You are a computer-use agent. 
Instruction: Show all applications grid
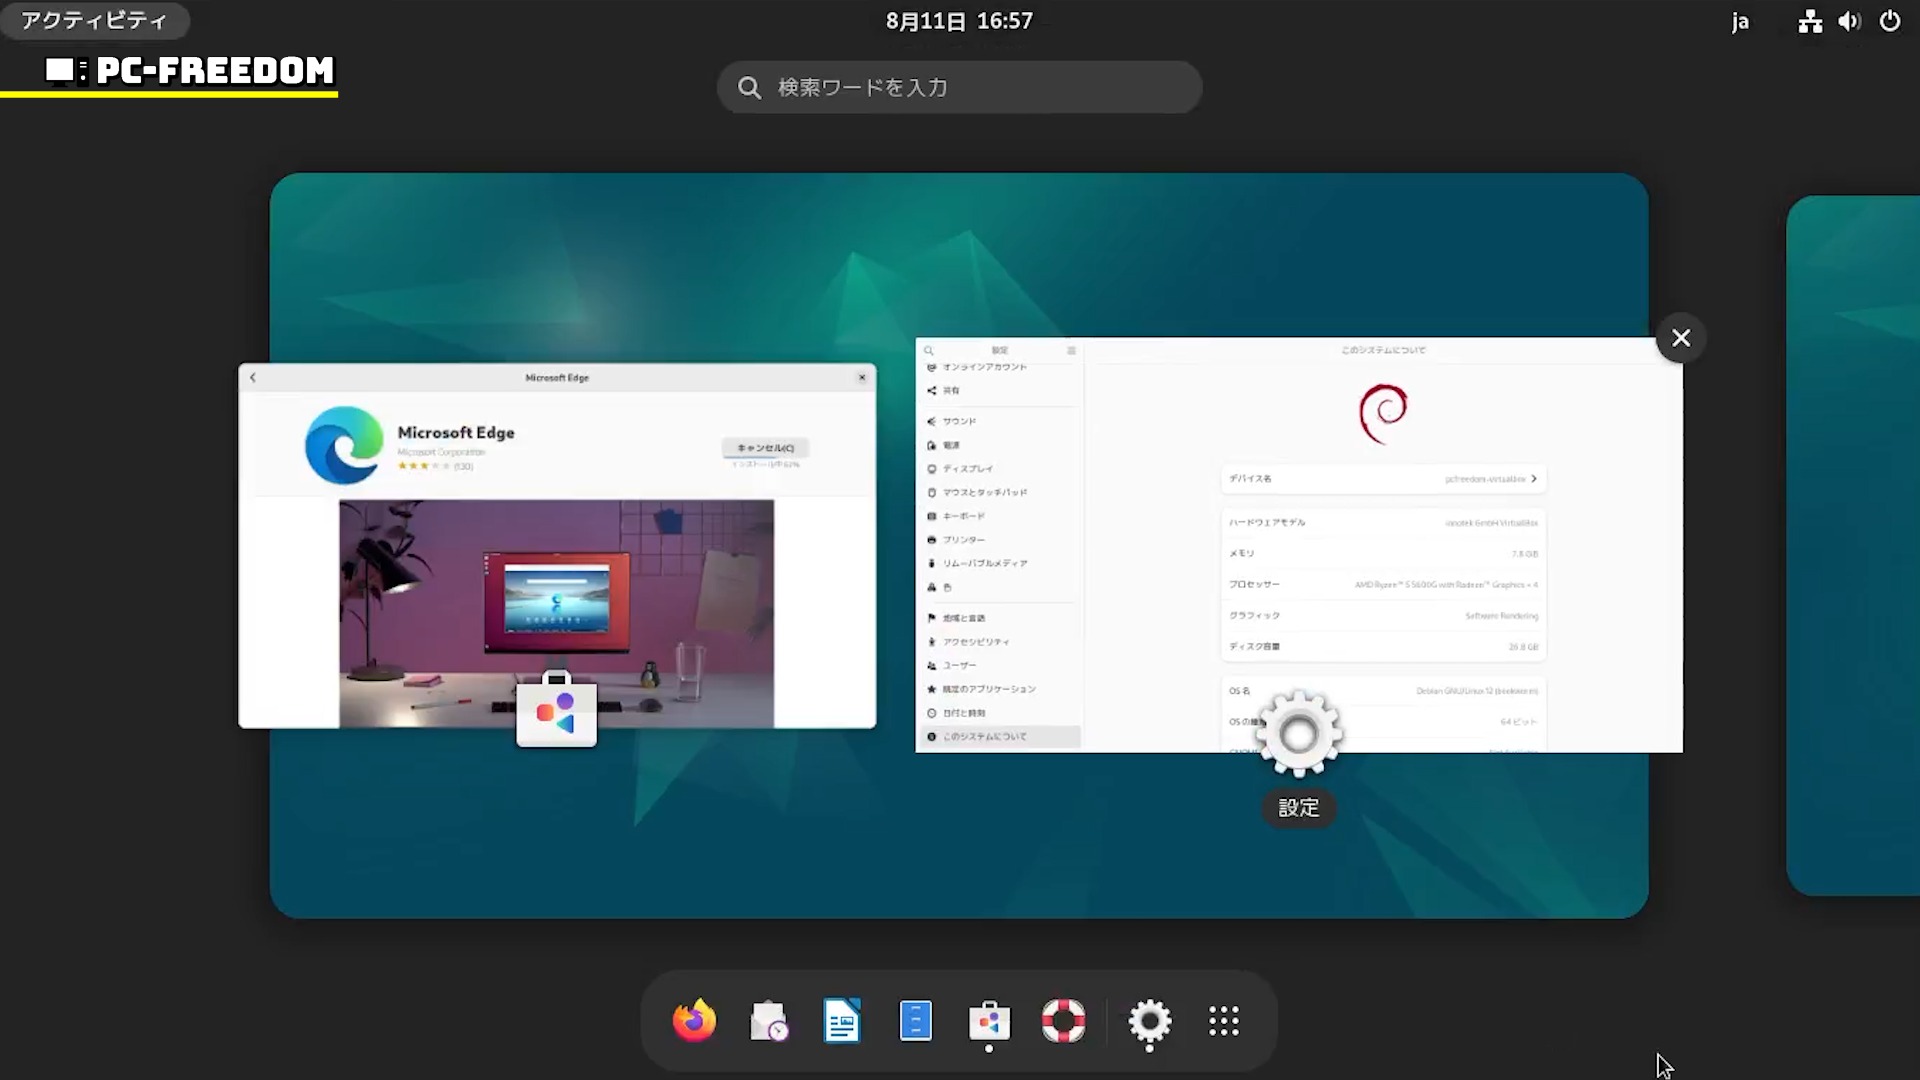[x=1223, y=1021]
